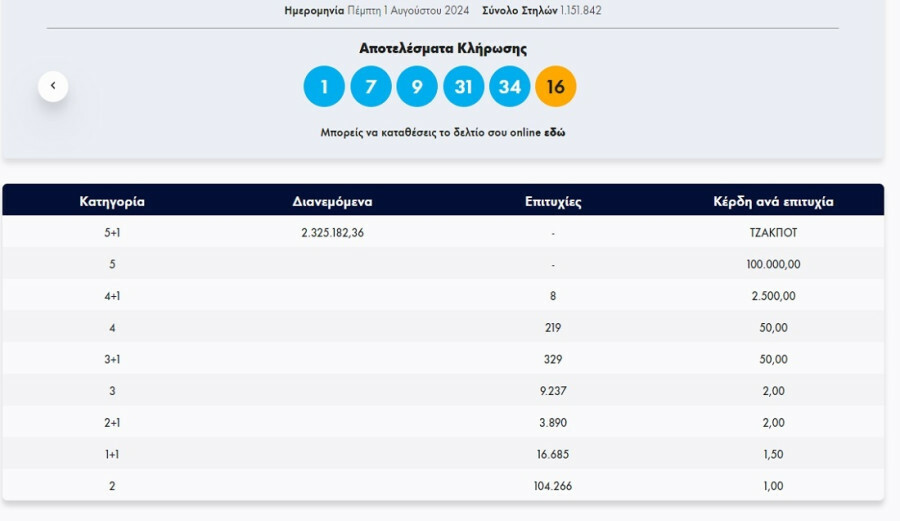Click the 100.000,00 prize value
900x521 pixels.
773,264
